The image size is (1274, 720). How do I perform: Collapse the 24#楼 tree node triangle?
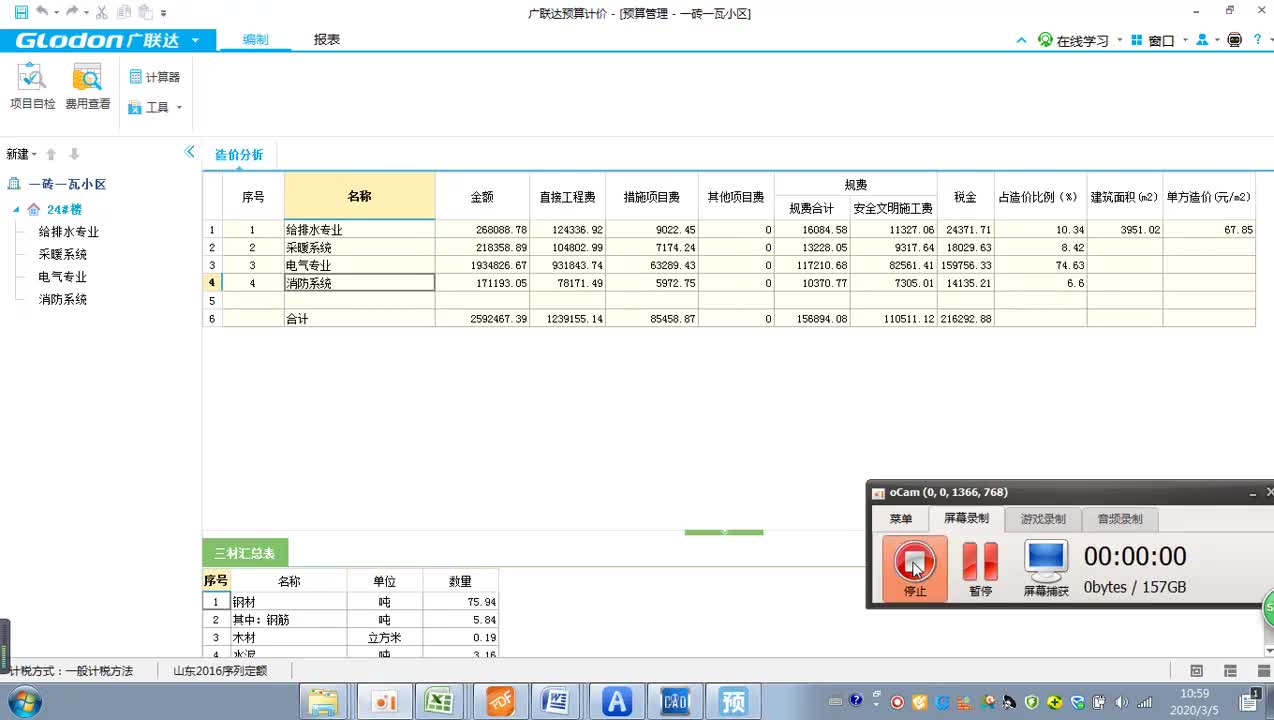[16, 209]
